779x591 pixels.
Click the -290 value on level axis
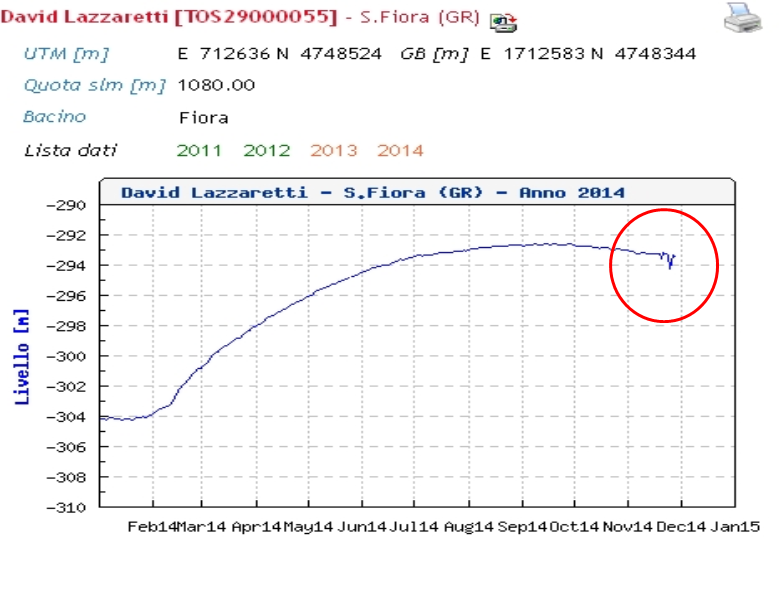(x=71, y=205)
